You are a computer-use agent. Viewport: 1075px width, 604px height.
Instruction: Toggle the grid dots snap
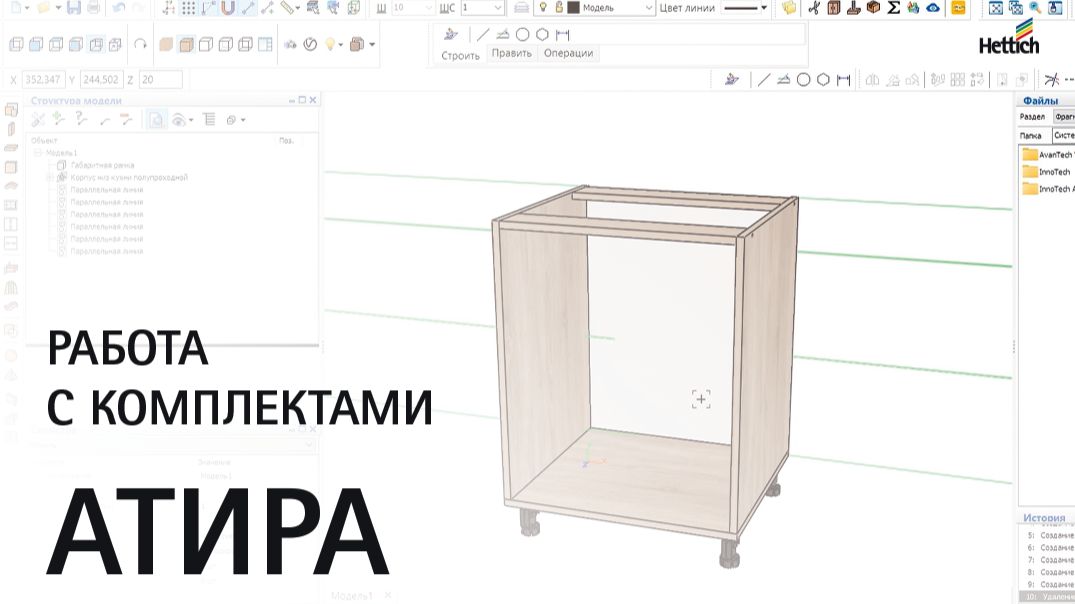pos(189,8)
